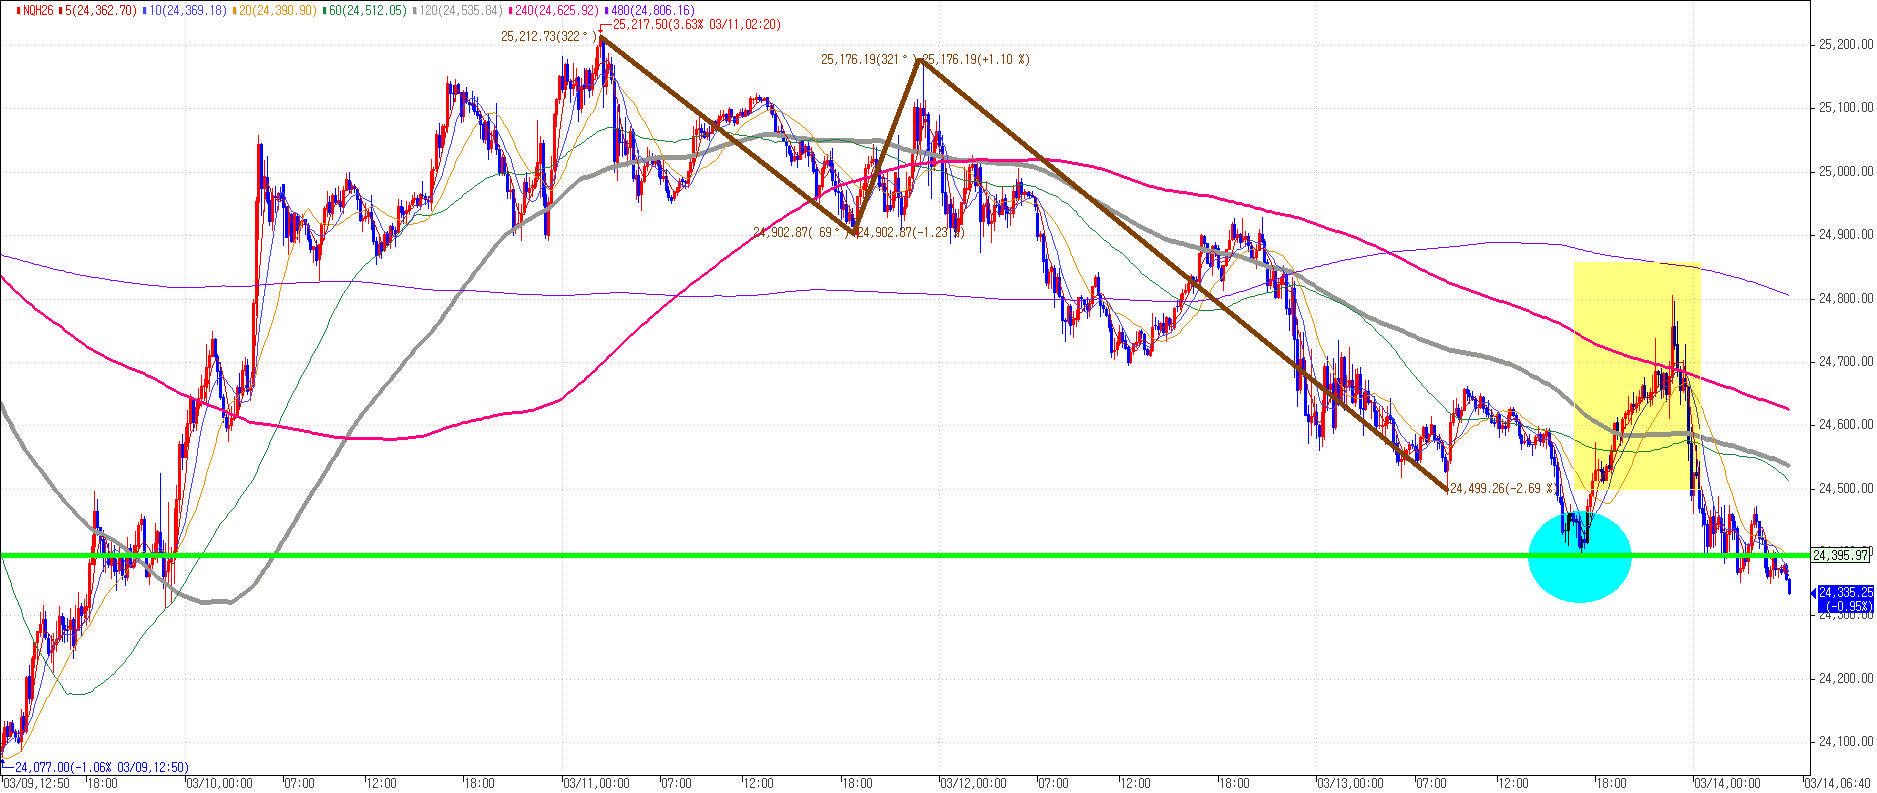
Task: Click the 24,600.00 price axis label
Action: [1847, 425]
